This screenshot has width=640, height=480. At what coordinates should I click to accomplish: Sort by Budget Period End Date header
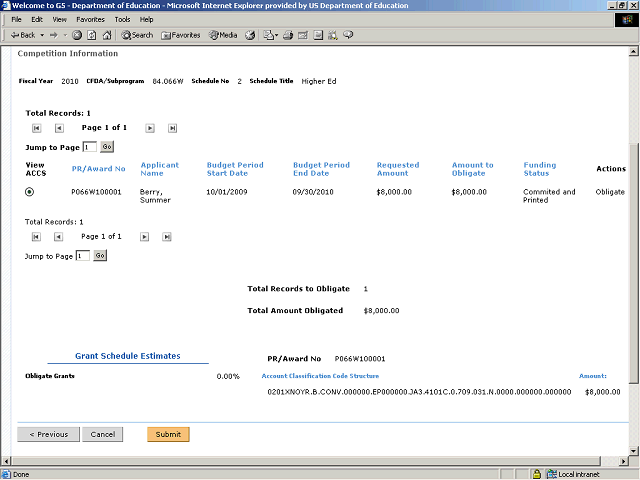click(321, 169)
